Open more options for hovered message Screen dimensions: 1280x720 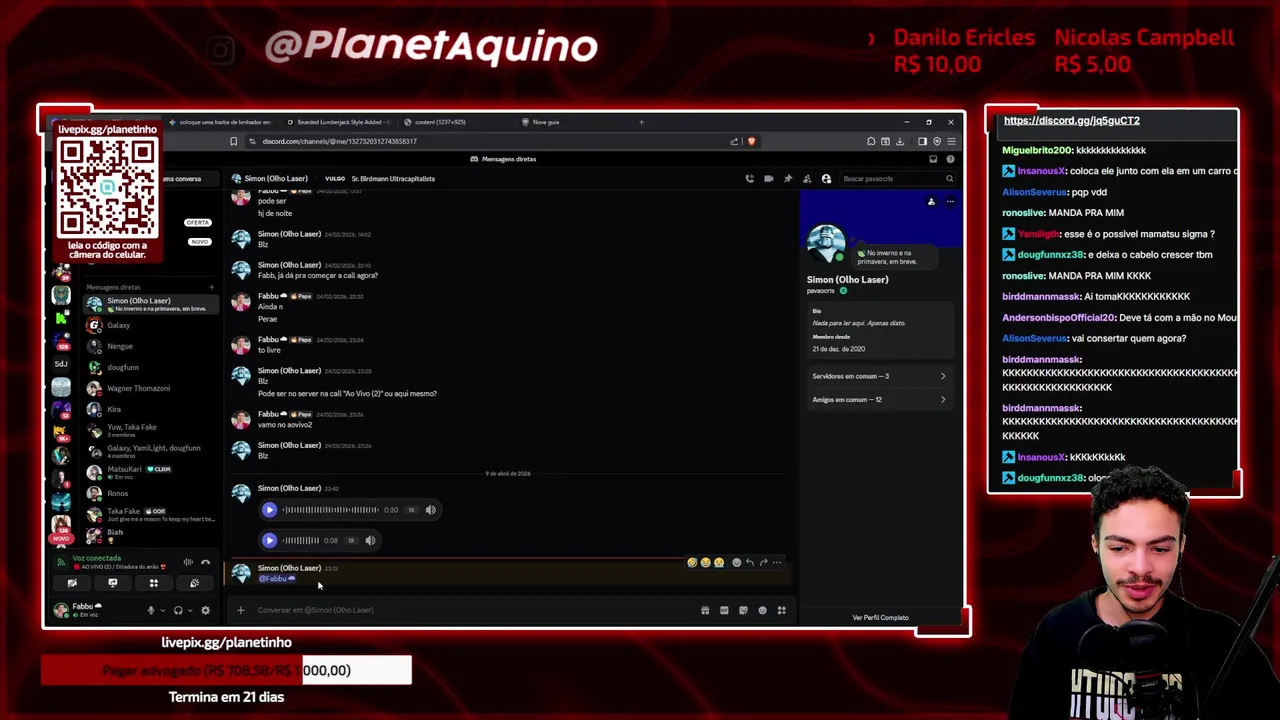777,563
